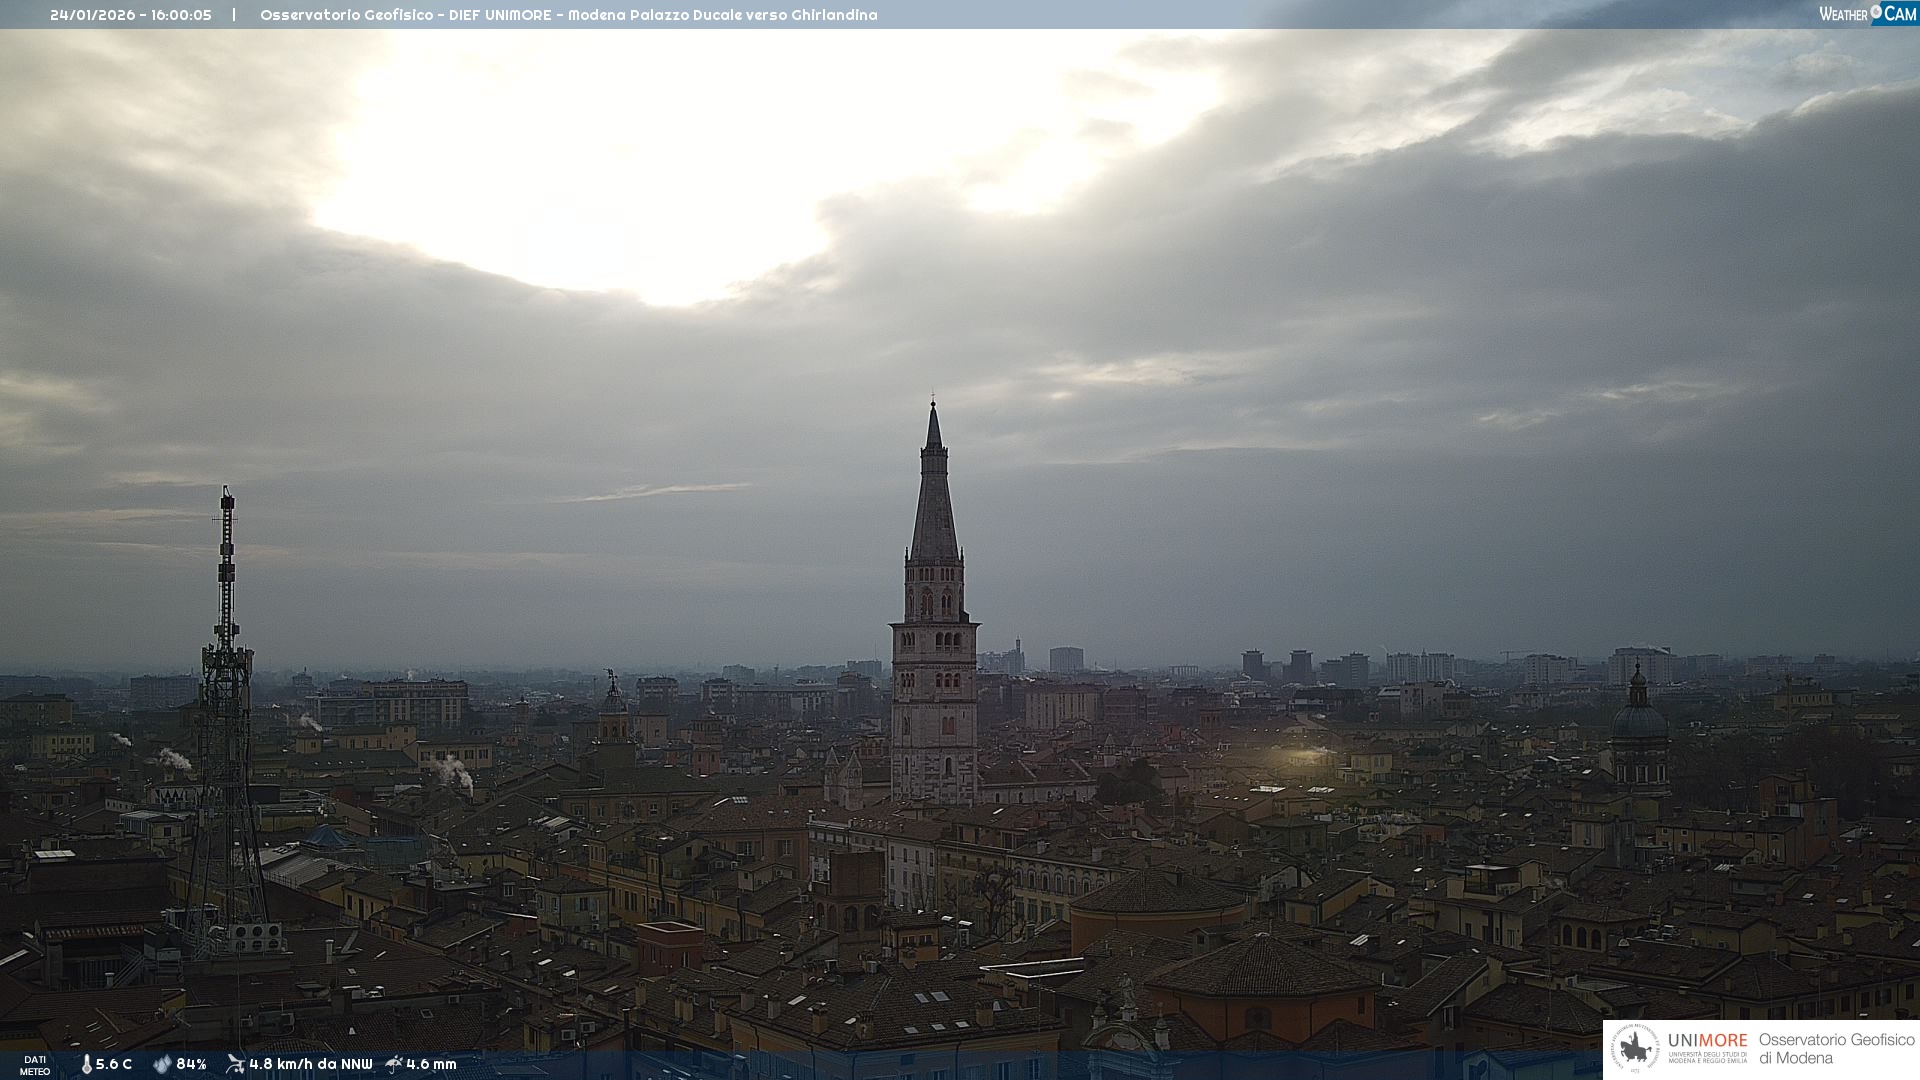The image size is (1920, 1080).
Task: Click the Osservatorio Geofisico title caption
Action: [568, 15]
